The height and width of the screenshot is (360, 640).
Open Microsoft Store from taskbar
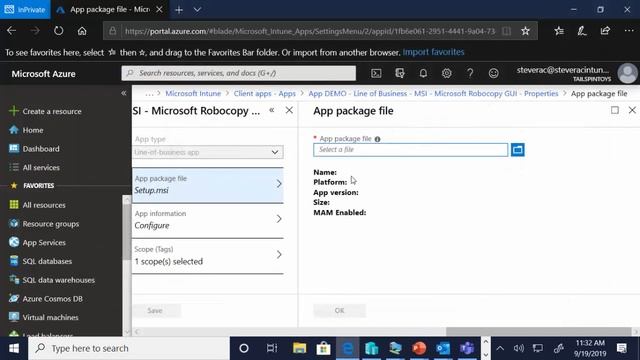(323, 348)
